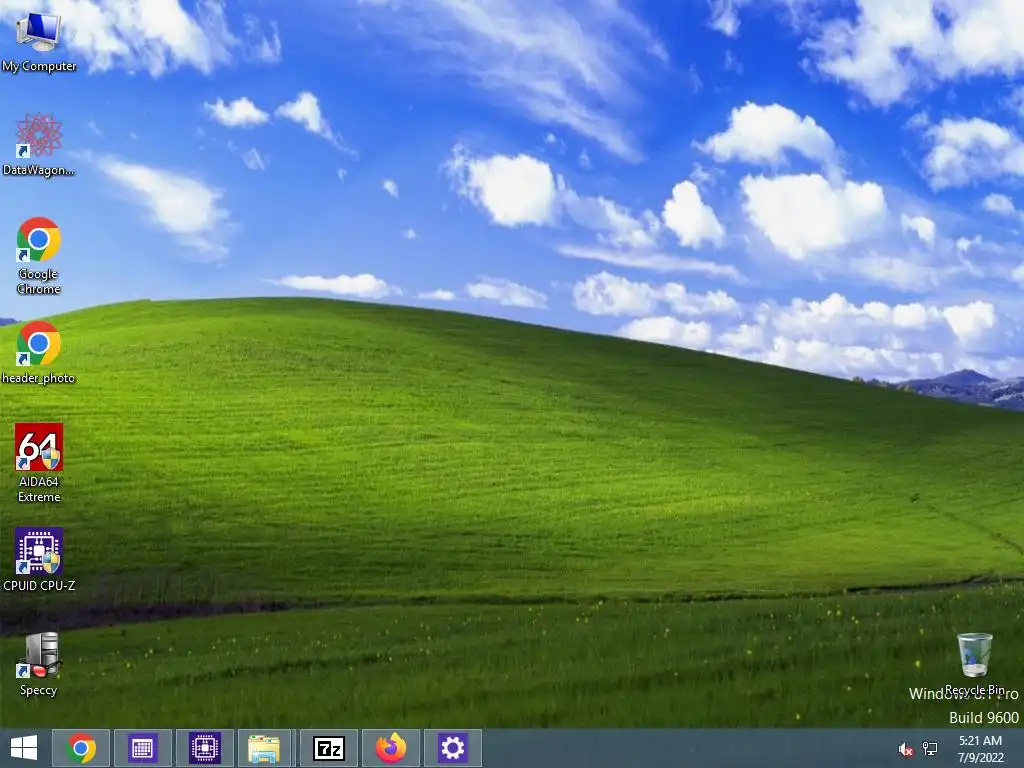Open the CPU chip app in taskbar
1024x768 pixels.
pyautogui.click(x=204, y=748)
